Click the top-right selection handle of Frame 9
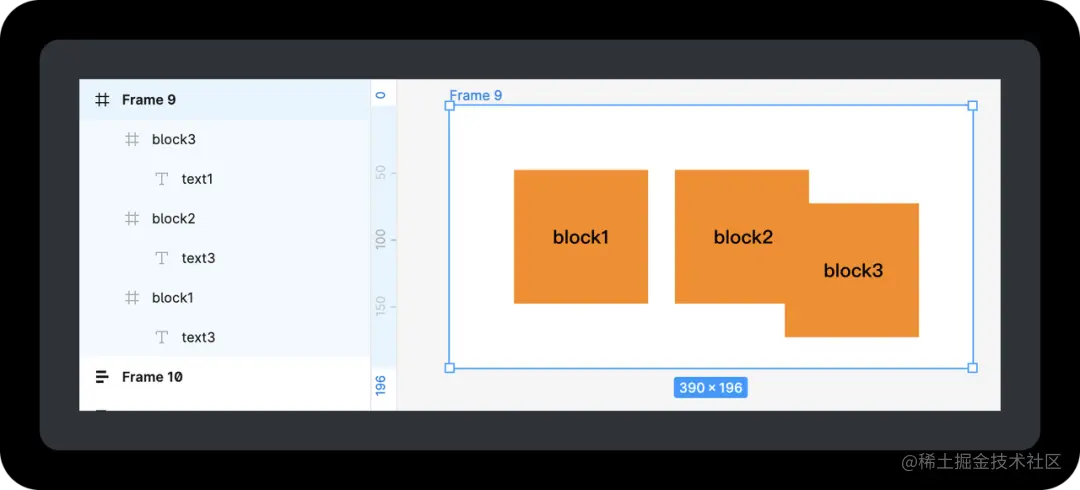The height and width of the screenshot is (490, 1080). (x=973, y=105)
